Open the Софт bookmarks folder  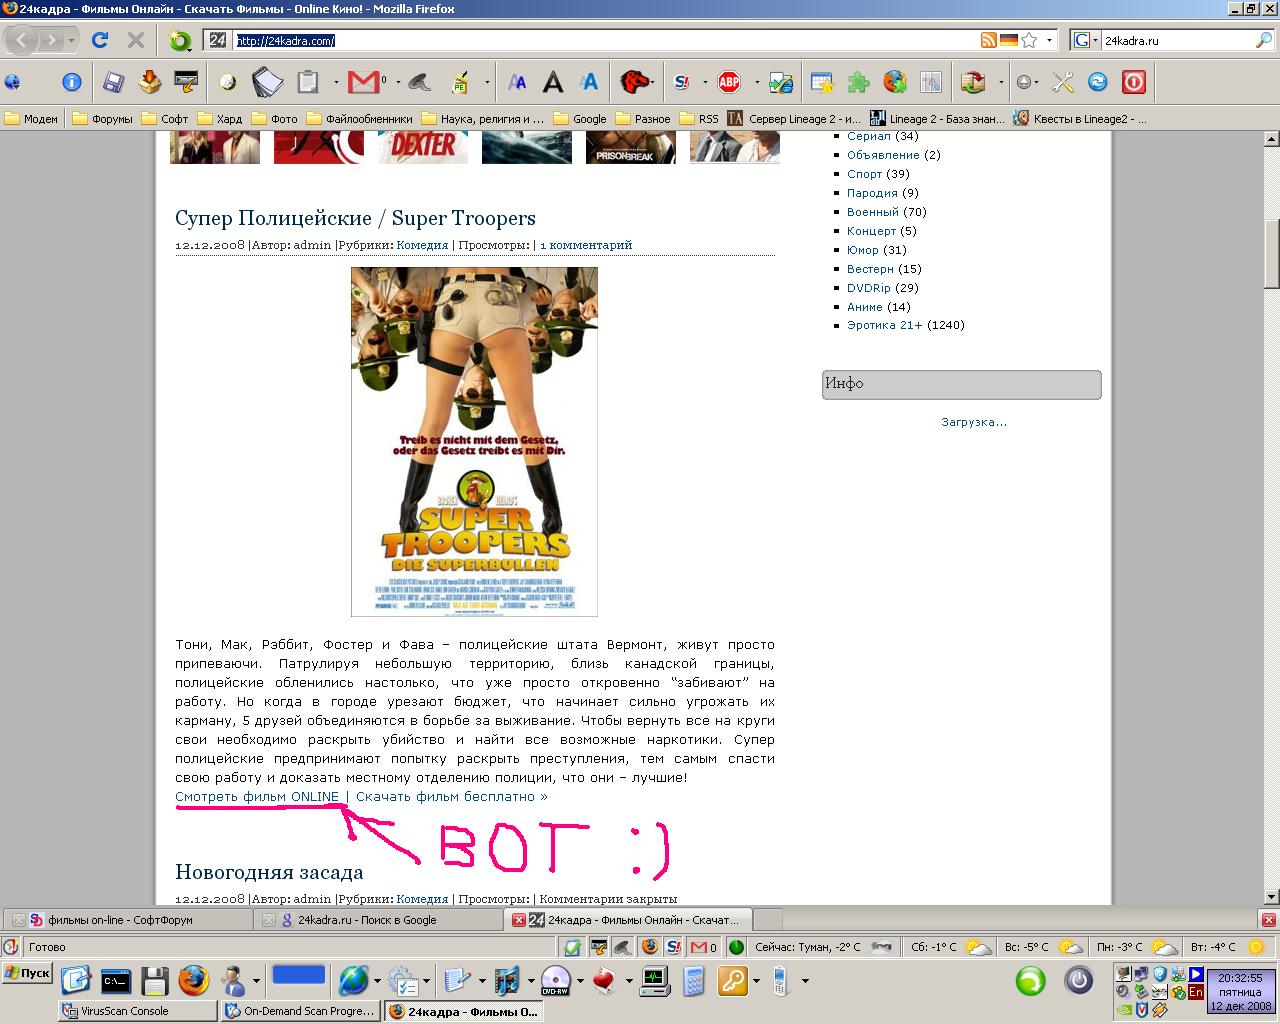(165, 118)
